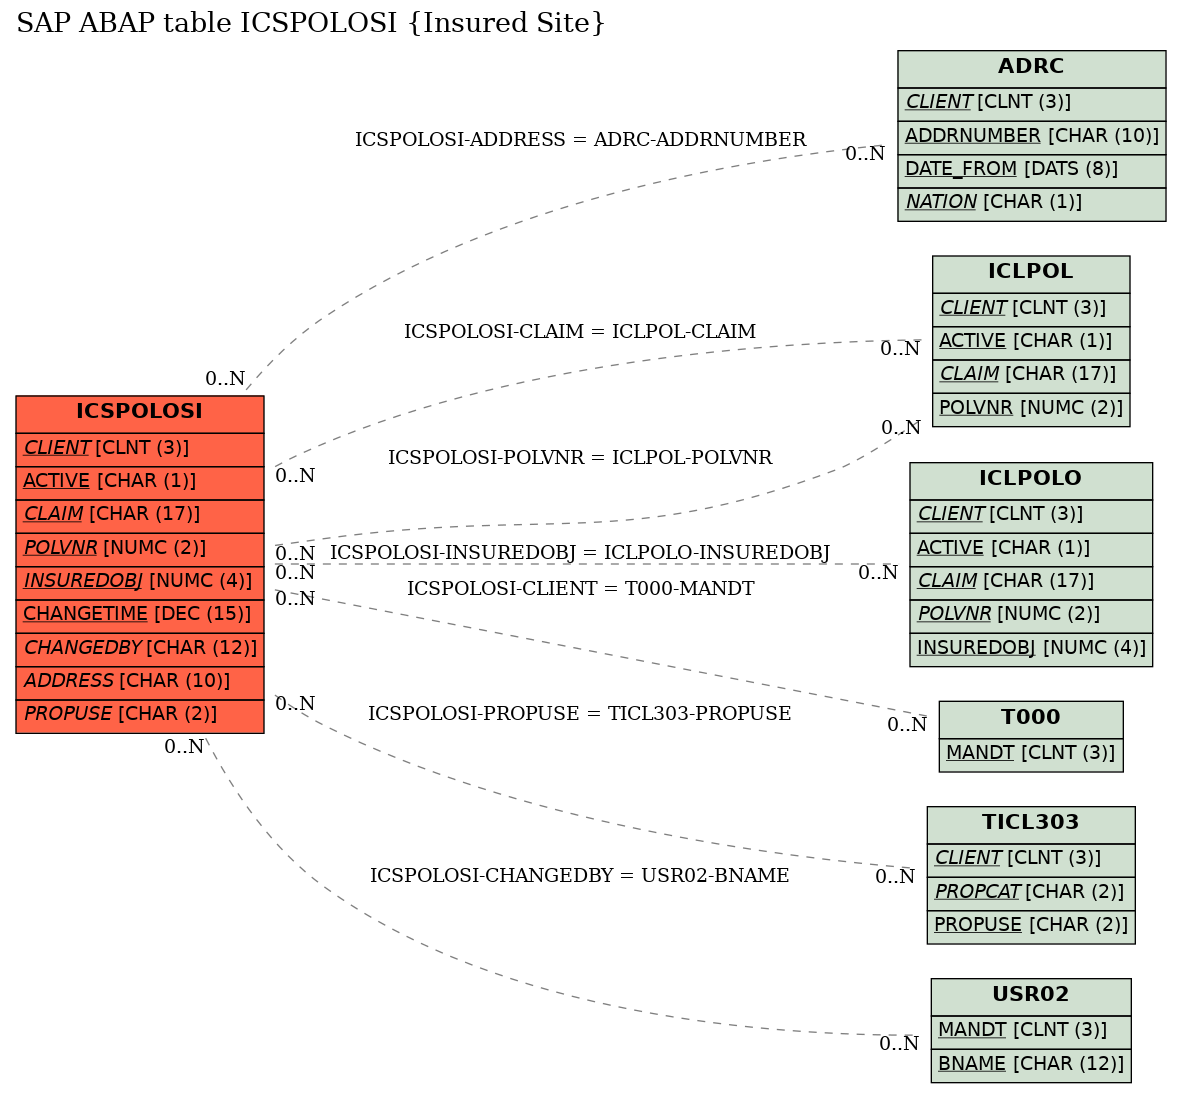1181x1093 pixels.
Task: Select ACTIVE field in ICLPOLO table
Action: coord(1030,549)
